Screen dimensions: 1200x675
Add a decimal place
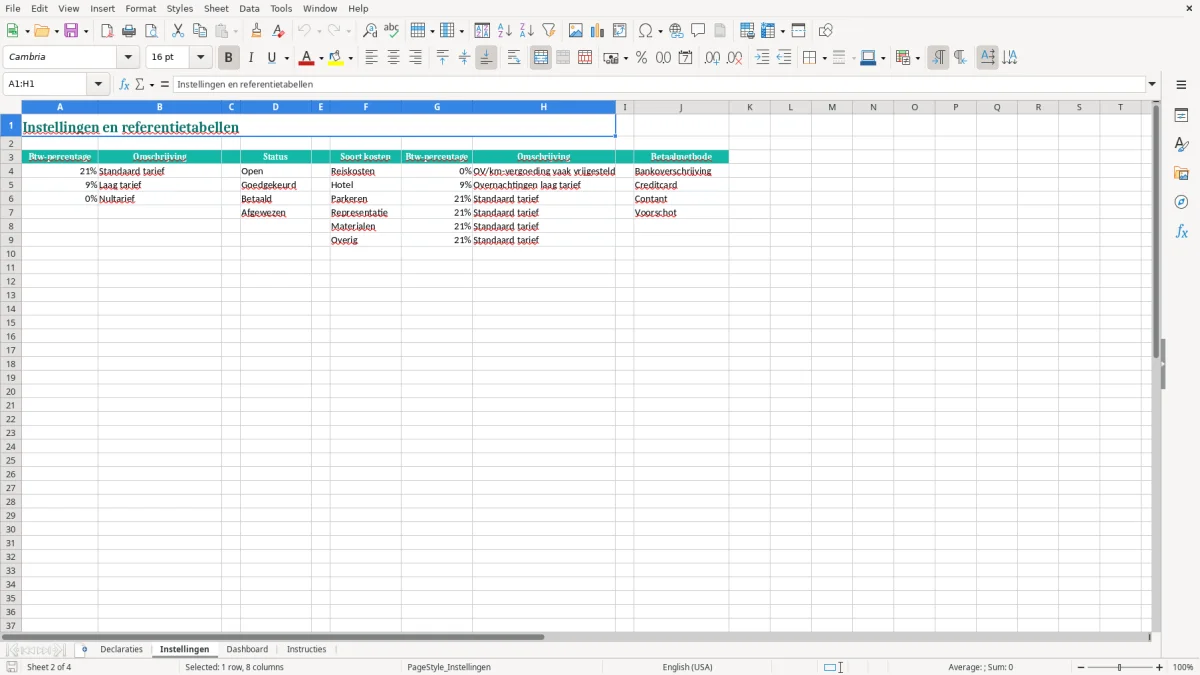pyautogui.click(x=712, y=58)
